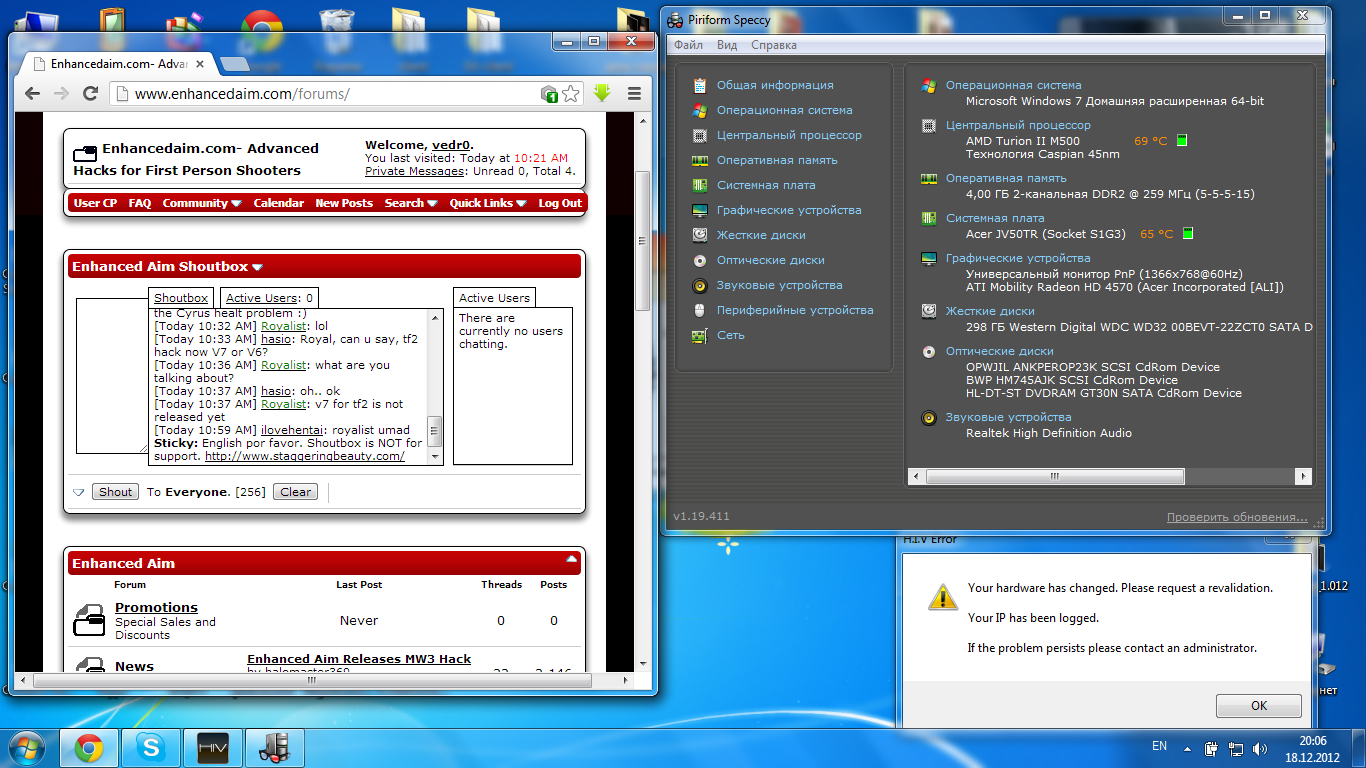The width and height of the screenshot is (1366, 768).
Task: Open the Chrome hamburger menu
Action: pyautogui.click(x=634, y=93)
